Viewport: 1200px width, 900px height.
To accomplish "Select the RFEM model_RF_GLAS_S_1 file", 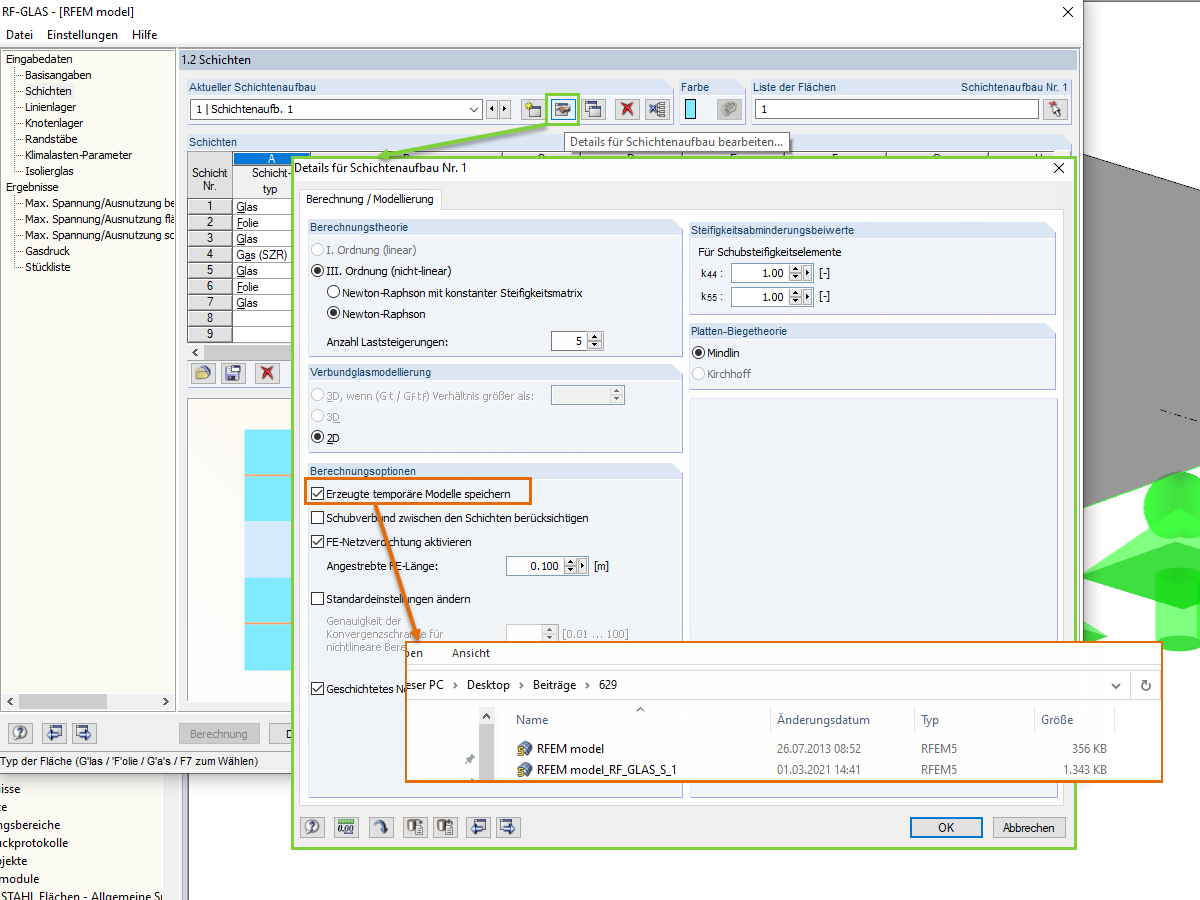I will (606, 770).
